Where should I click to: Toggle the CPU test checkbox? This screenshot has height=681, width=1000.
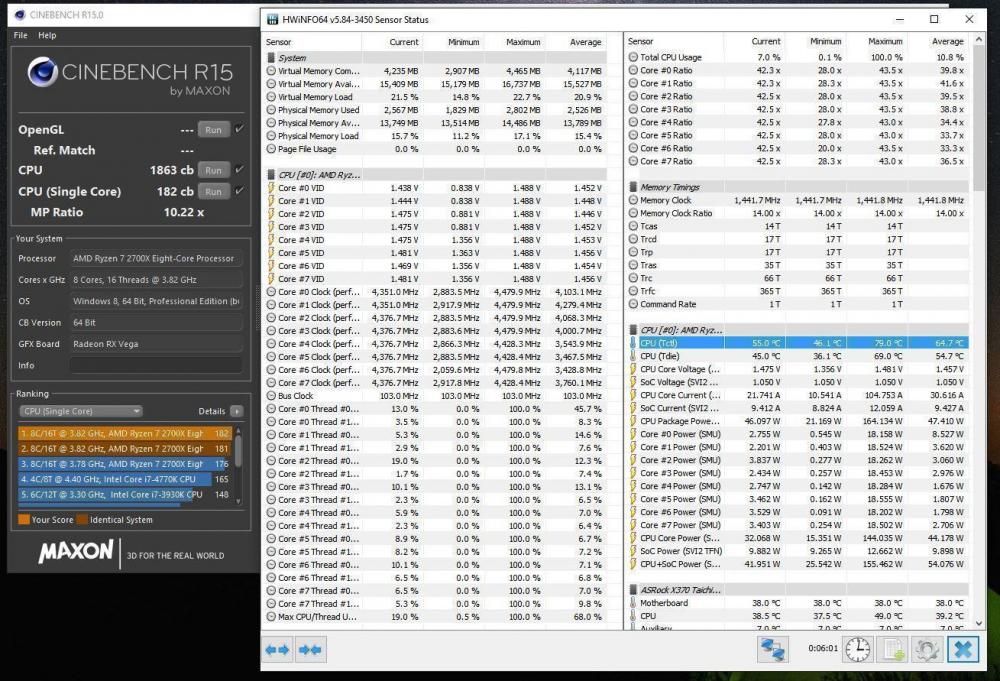tap(239, 170)
